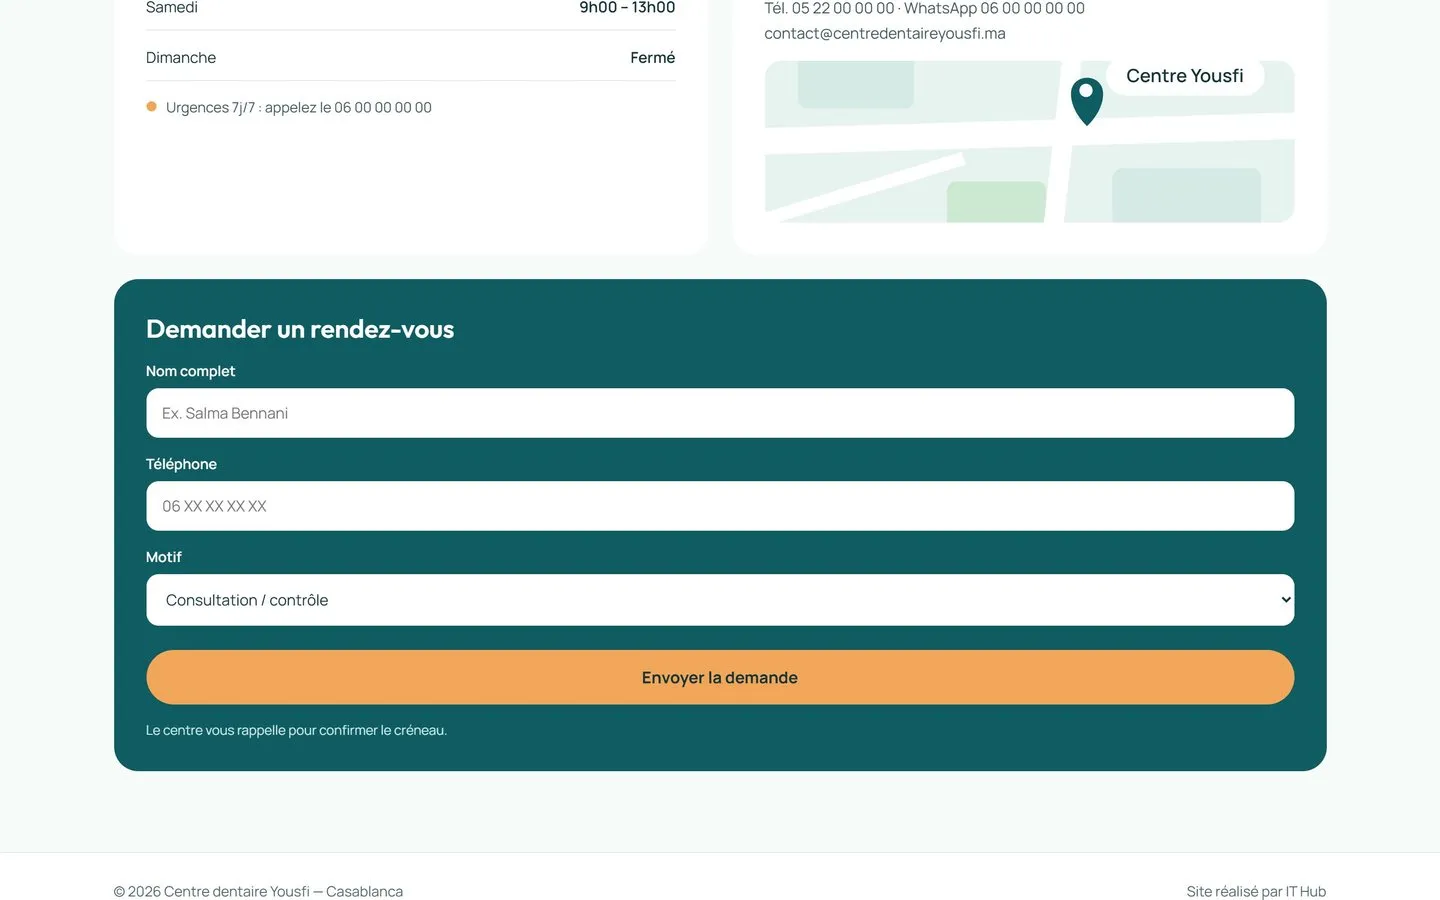Click the Motif field label
Viewport: 1440px width, 900px height.
(164, 557)
